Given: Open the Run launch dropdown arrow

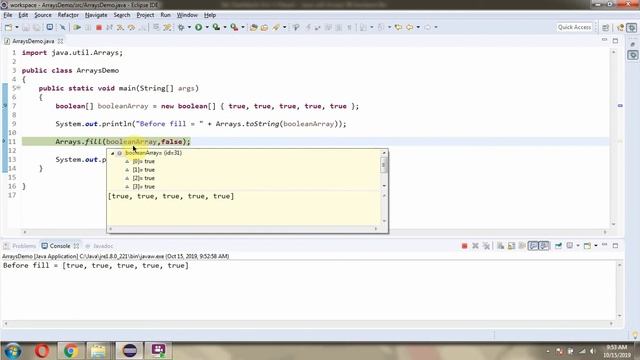Looking at the screenshot, I should (x=207, y=27).
